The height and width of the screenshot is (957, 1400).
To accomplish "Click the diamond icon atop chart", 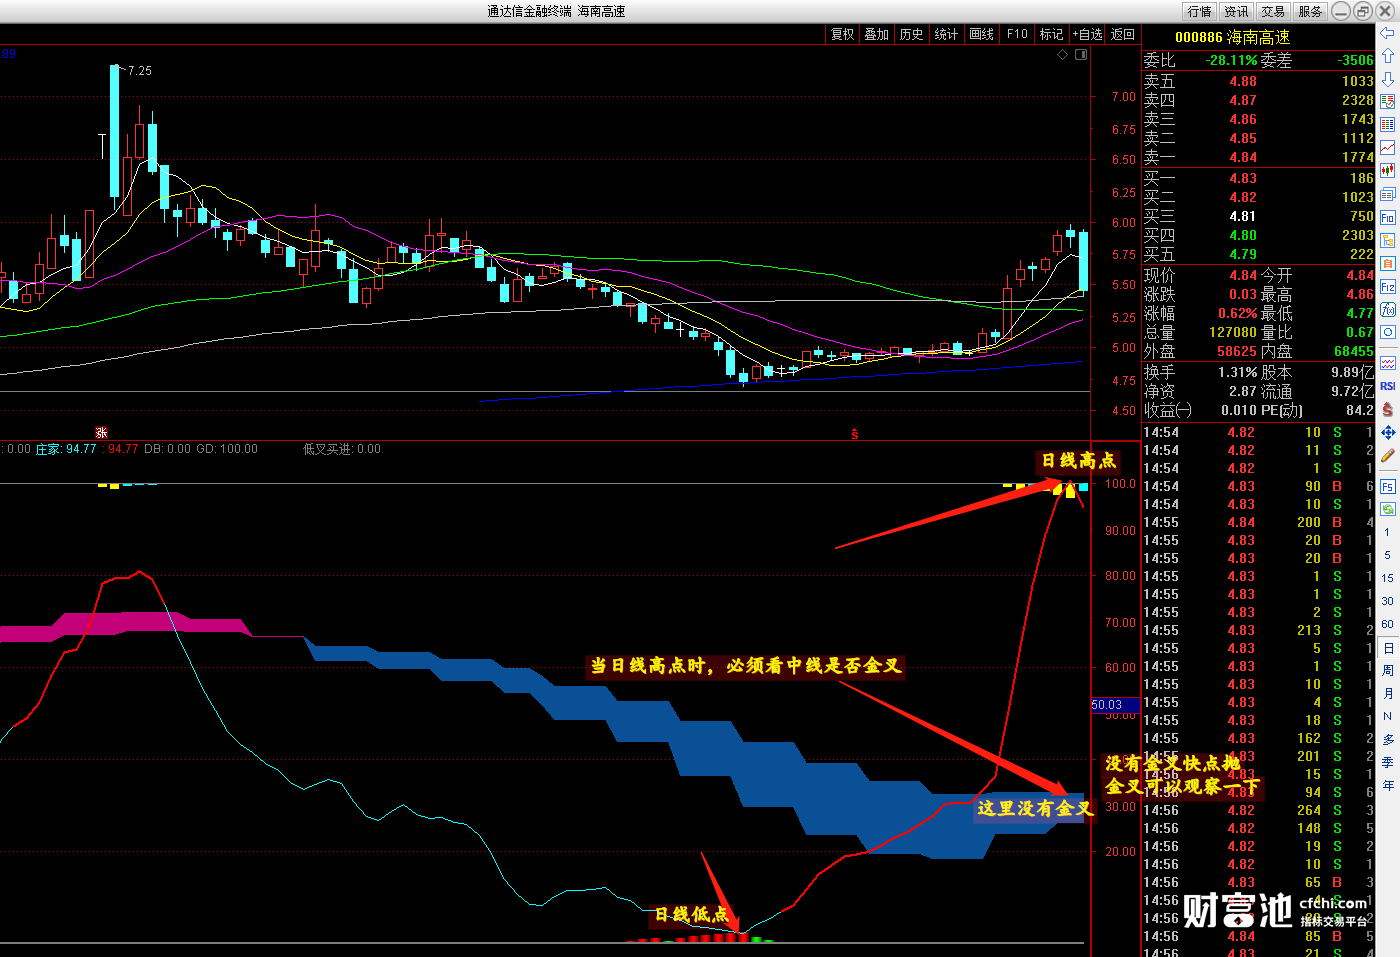I will coord(1062,55).
